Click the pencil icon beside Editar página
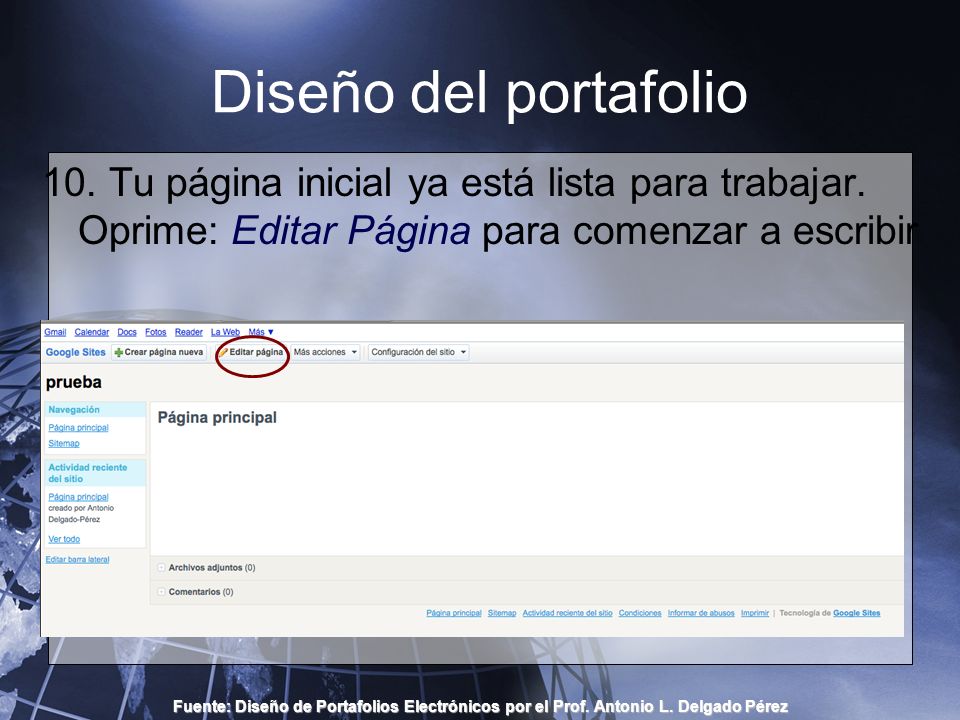960x720 pixels. (x=224, y=353)
